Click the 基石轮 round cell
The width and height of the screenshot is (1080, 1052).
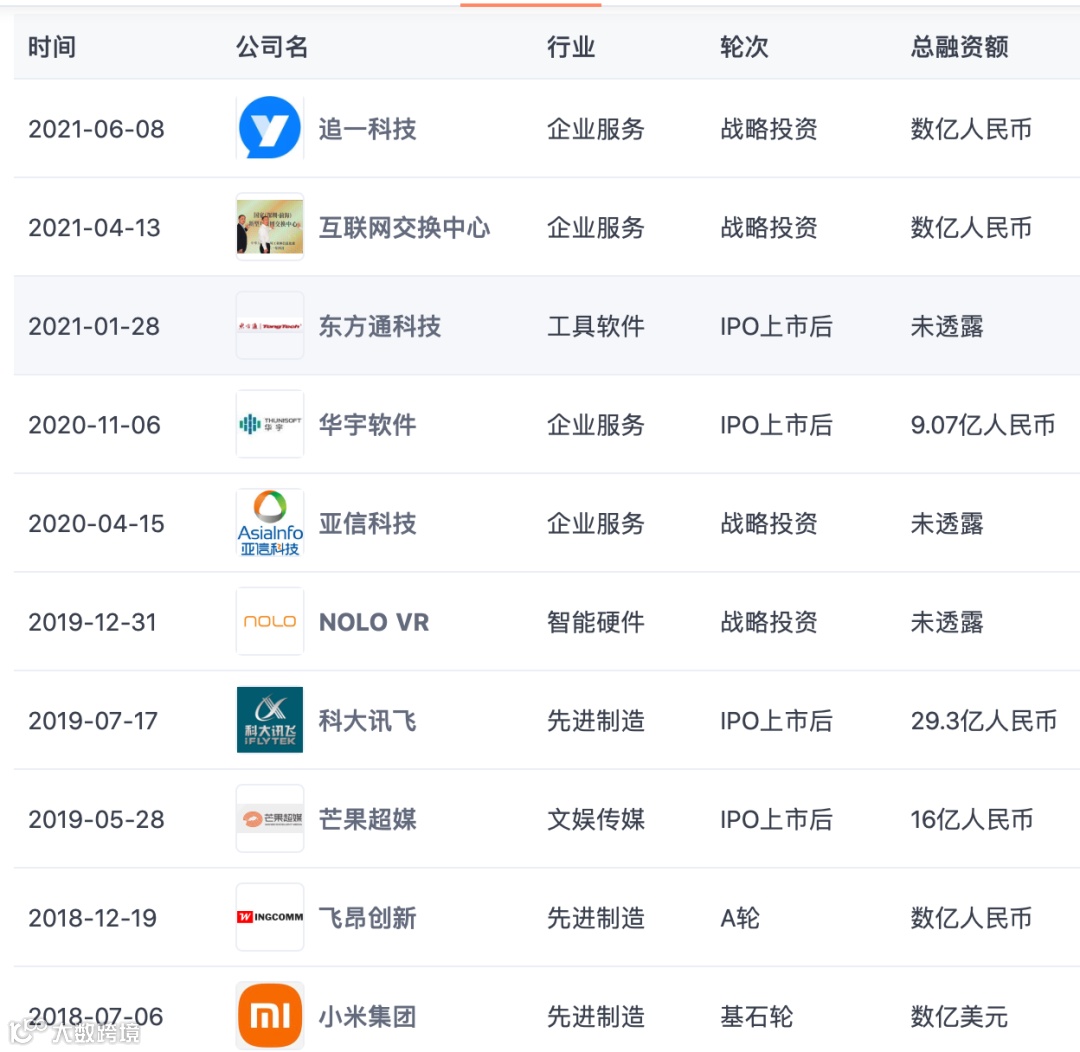[x=756, y=1016]
